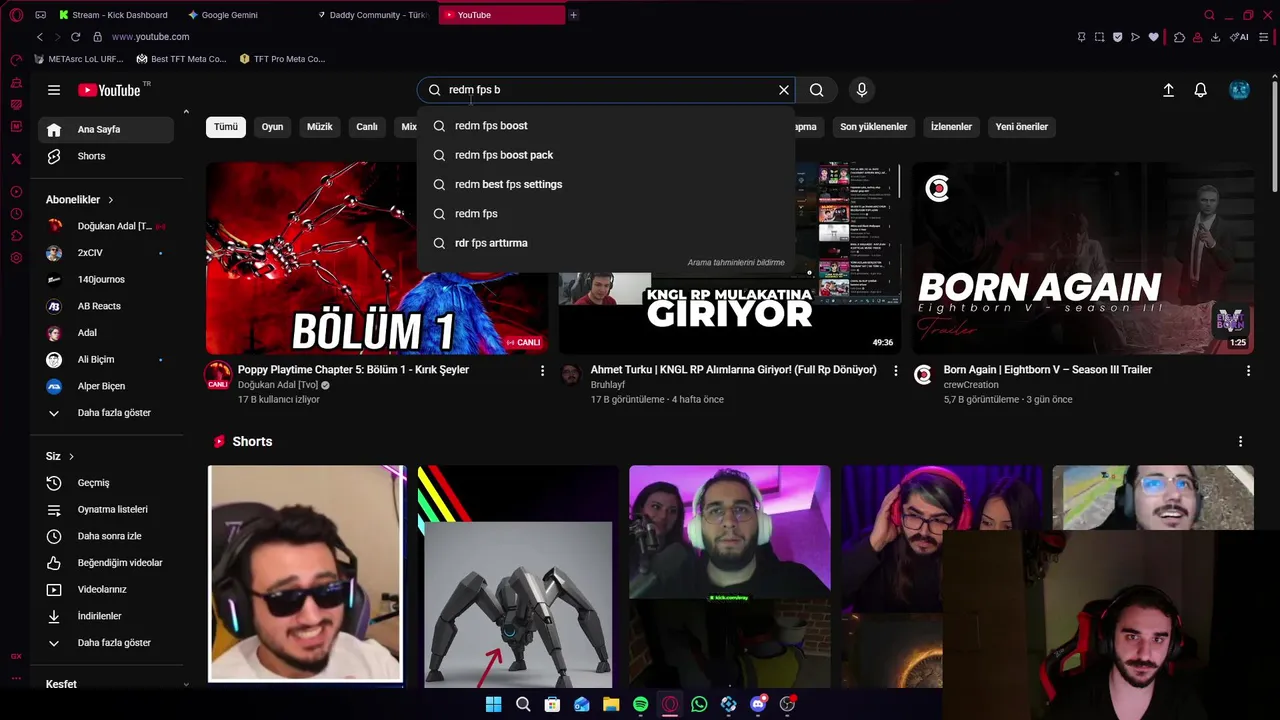The width and height of the screenshot is (1280, 720).
Task: Choose suggestion "redm fps boost pack"
Action: click(x=606, y=155)
